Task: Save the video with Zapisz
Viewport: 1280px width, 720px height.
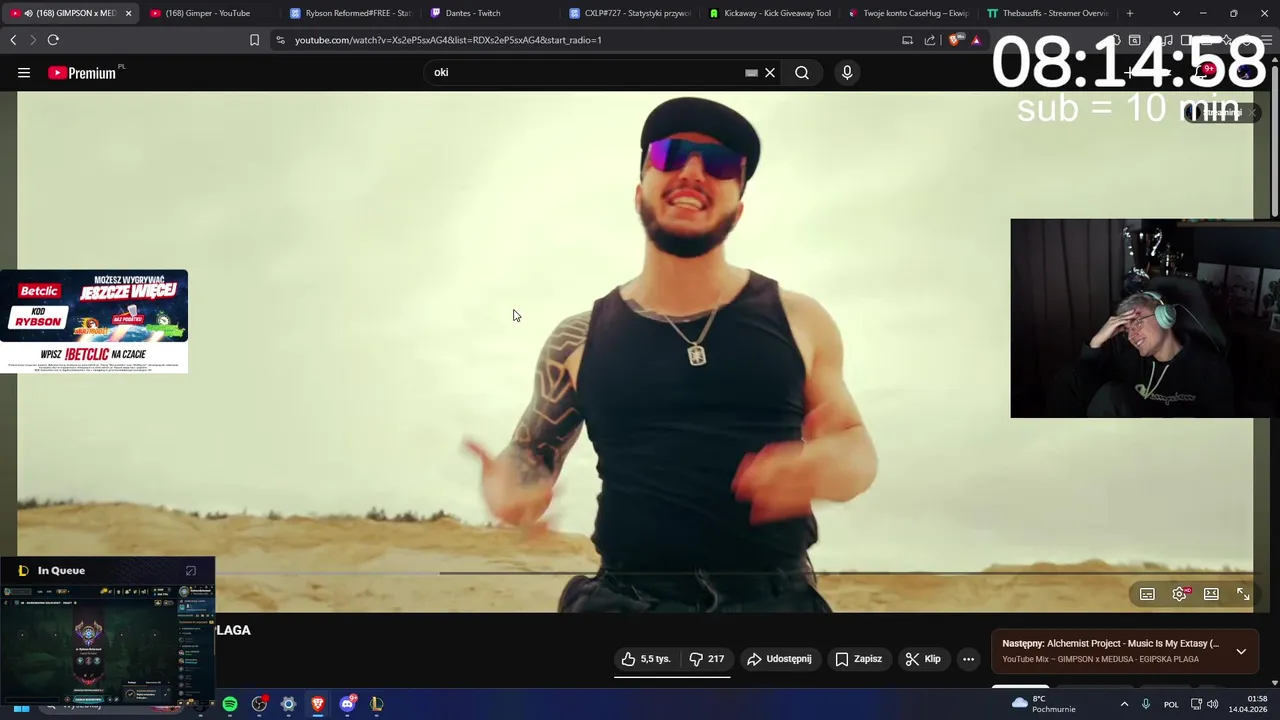Action: click(858, 659)
